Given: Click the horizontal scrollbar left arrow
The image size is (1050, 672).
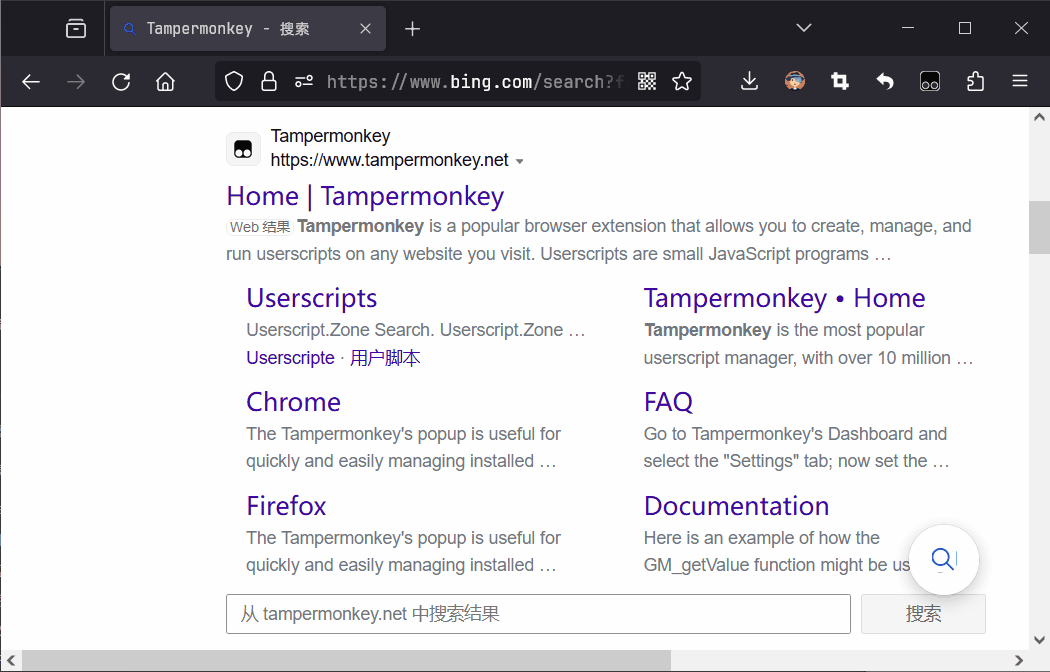Looking at the screenshot, I should (x=11, y=661).
